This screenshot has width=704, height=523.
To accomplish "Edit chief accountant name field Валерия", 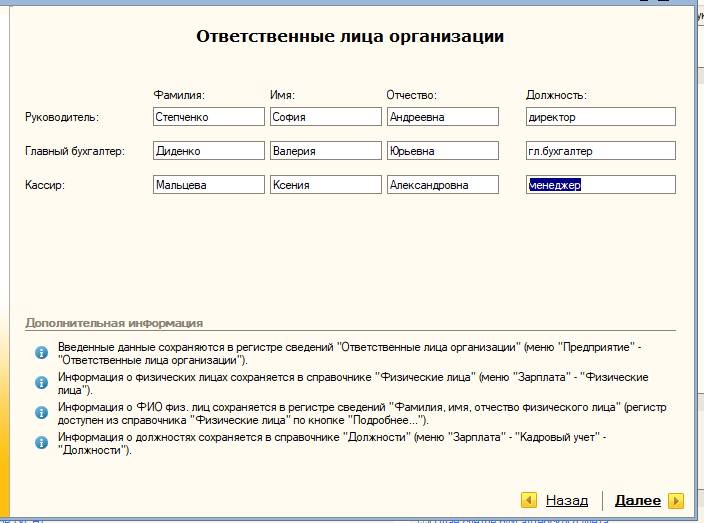I will point(326,151).
